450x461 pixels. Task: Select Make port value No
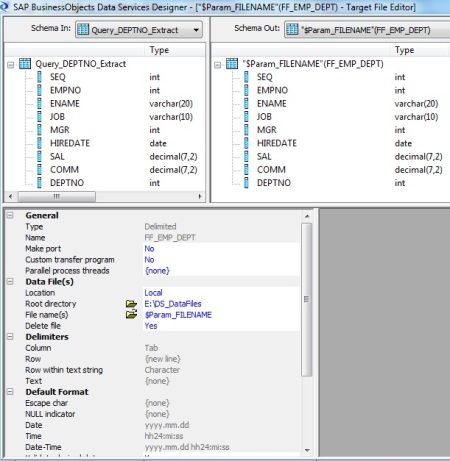click(x=221, y=249)
